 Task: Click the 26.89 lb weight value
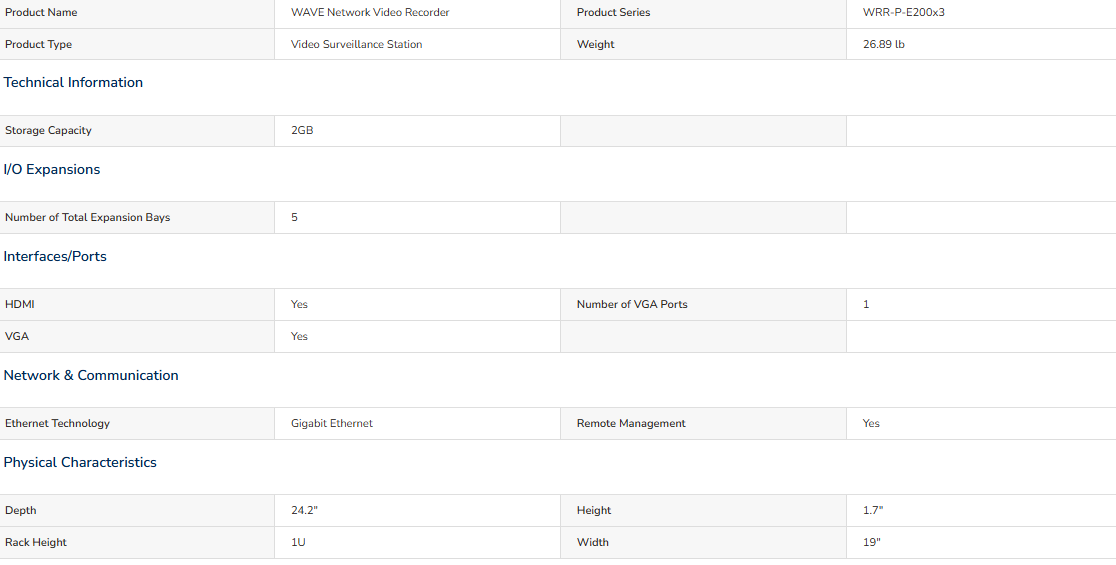coord(883,44)
